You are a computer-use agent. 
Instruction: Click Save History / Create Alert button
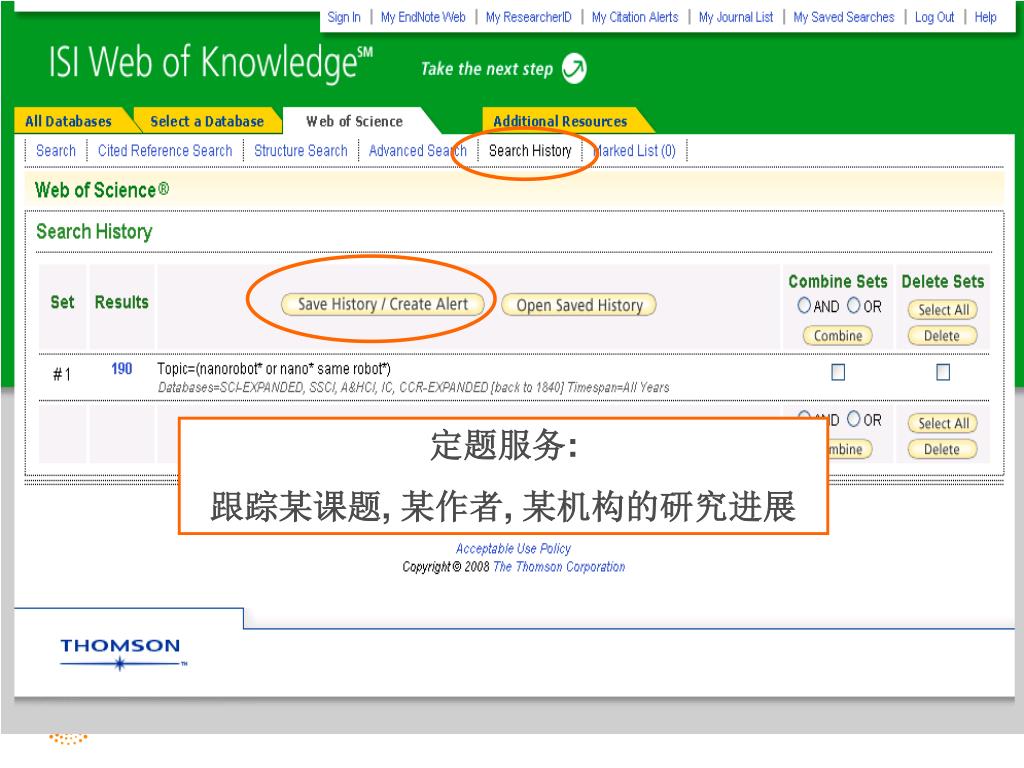(x=383, y=304)
